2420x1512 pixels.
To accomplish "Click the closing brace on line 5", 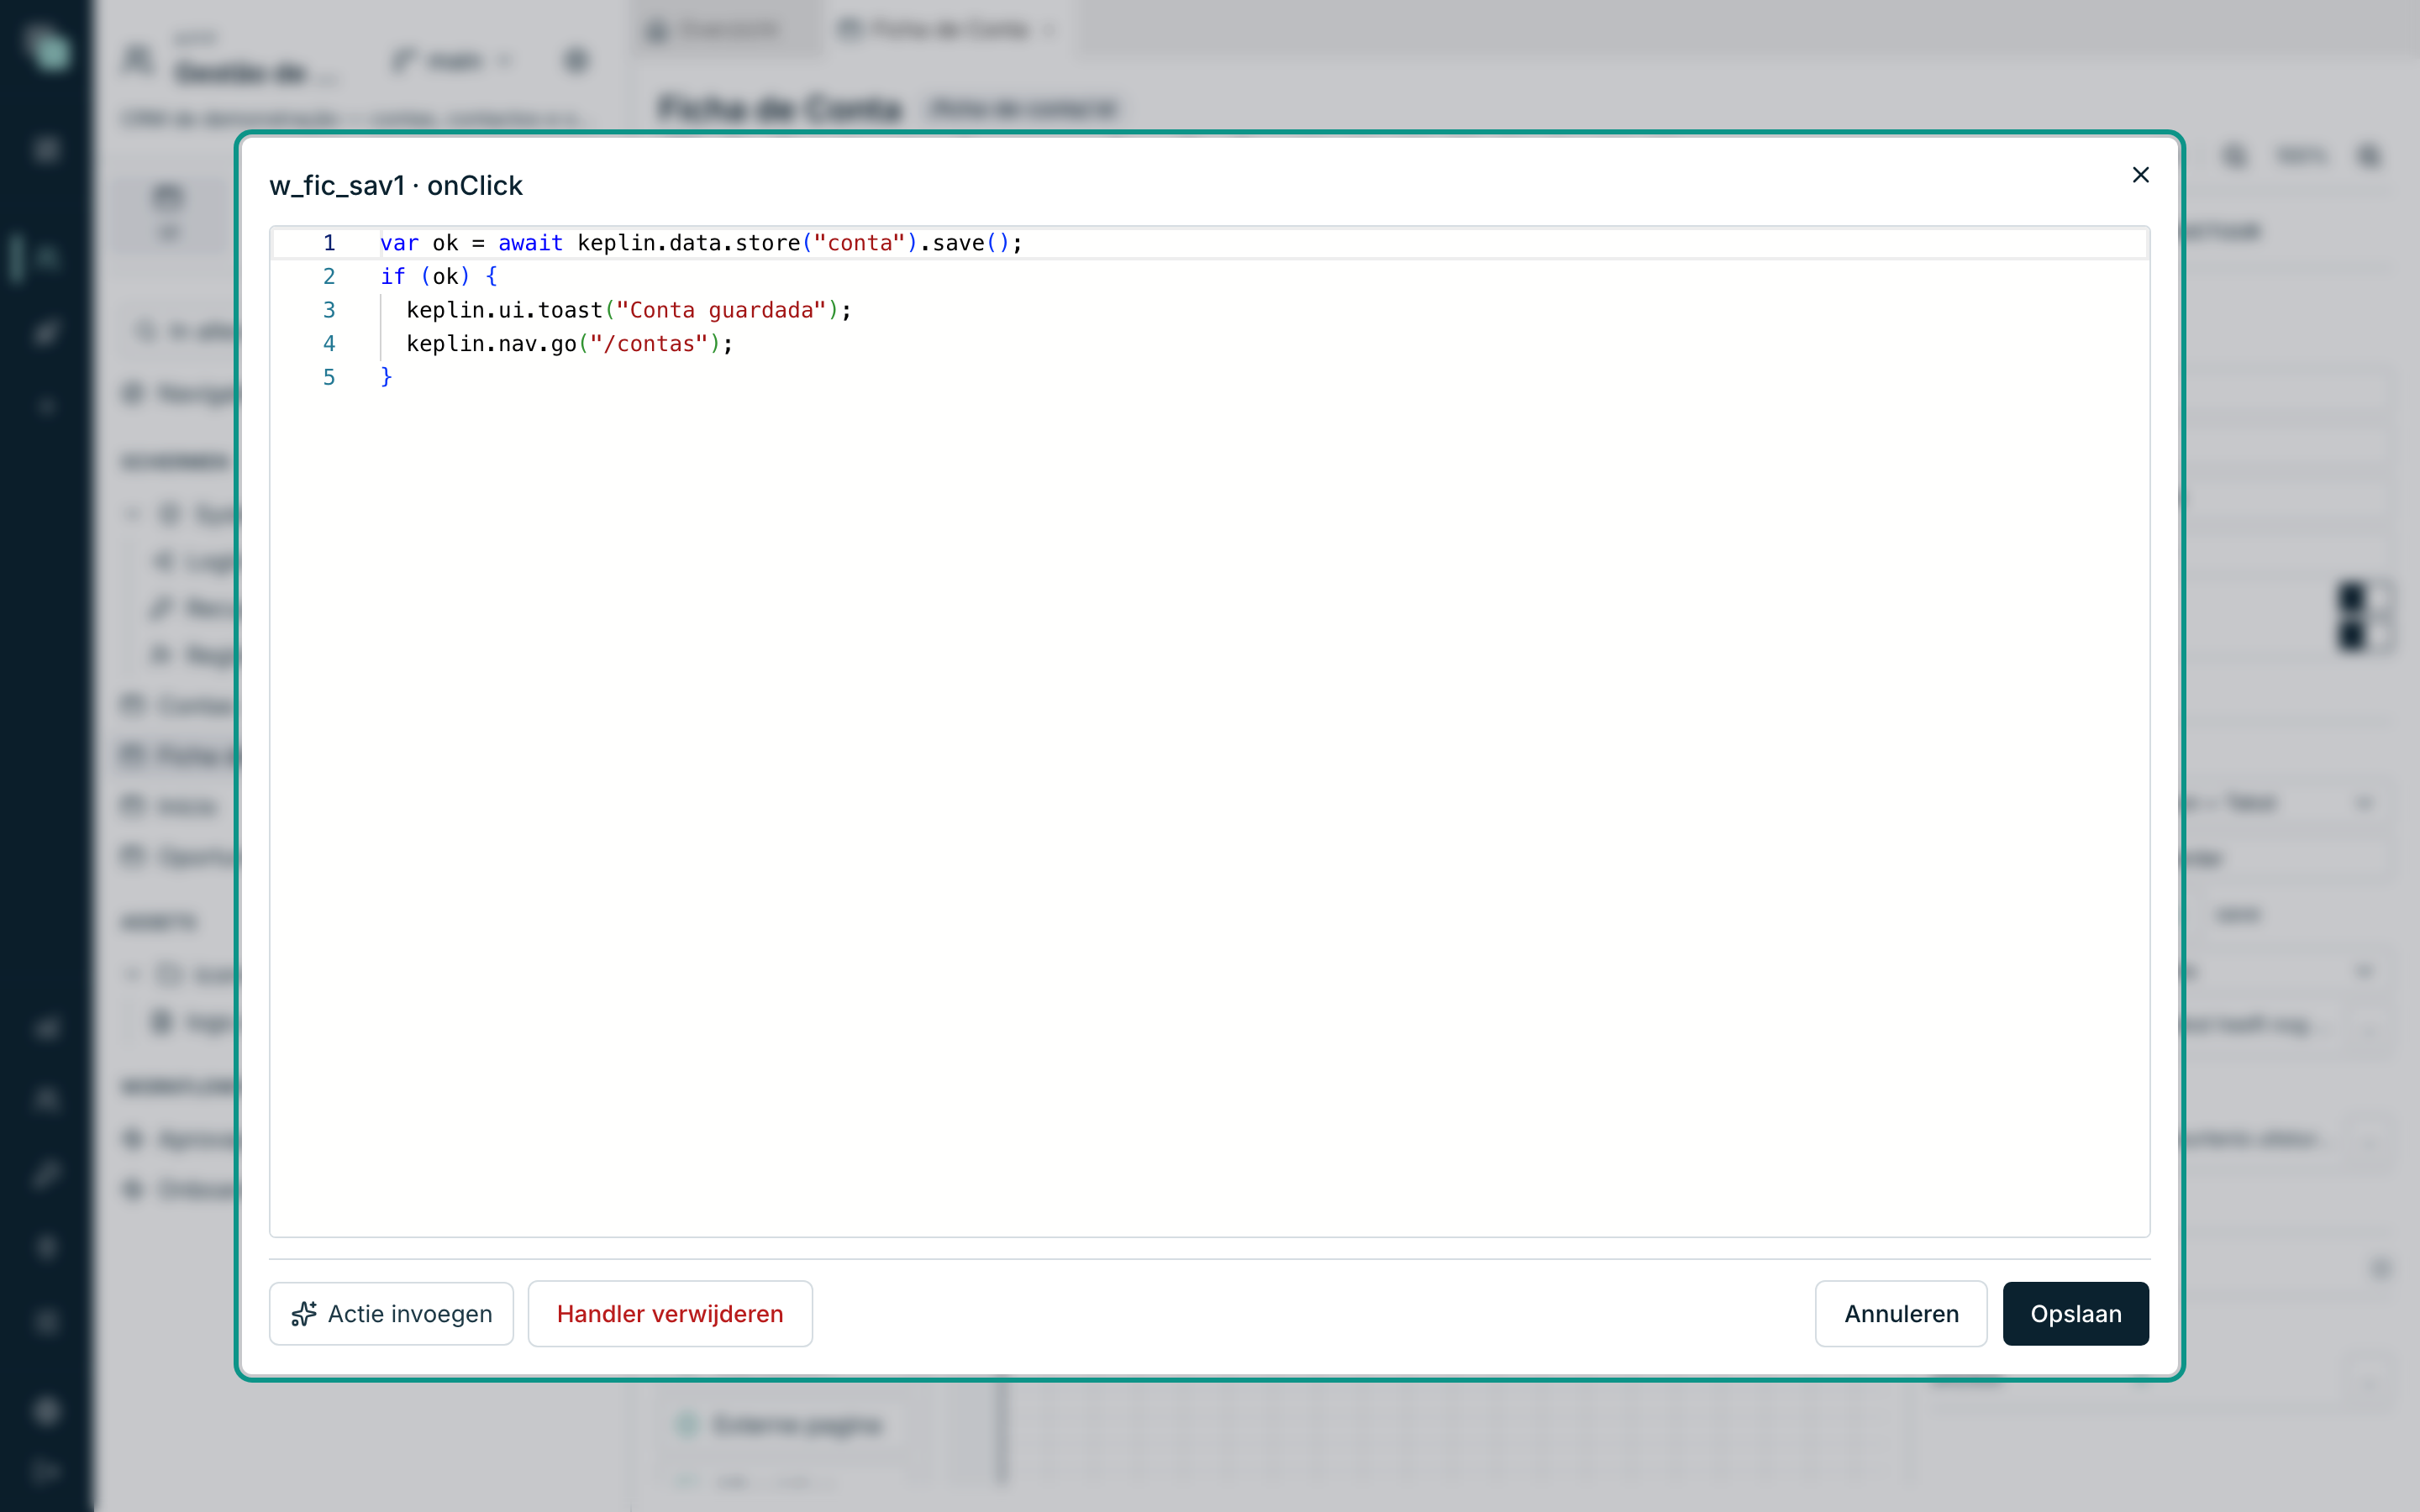I will point(386,377).
